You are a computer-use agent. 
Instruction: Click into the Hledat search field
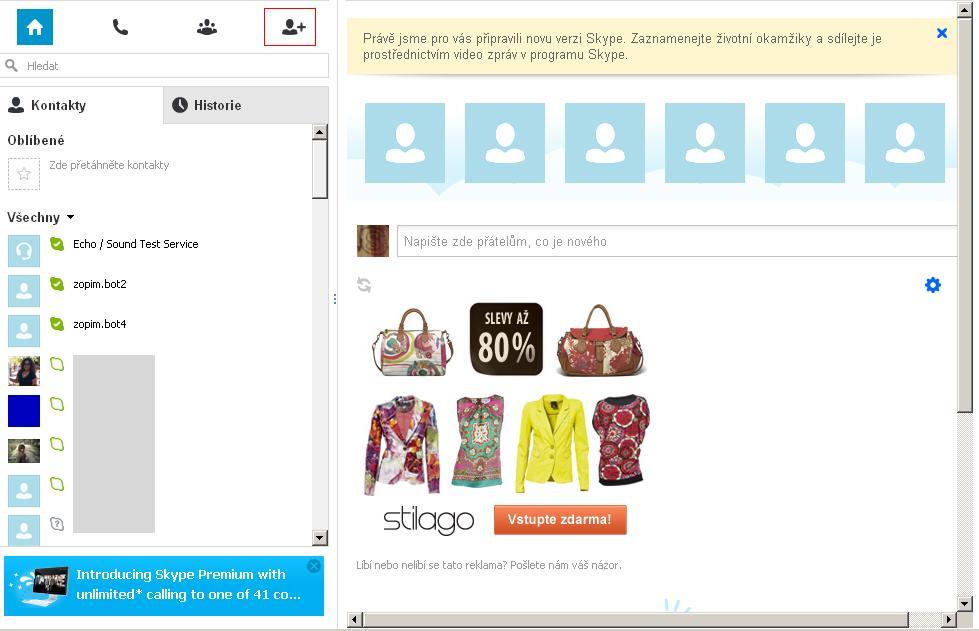(164, 66)
